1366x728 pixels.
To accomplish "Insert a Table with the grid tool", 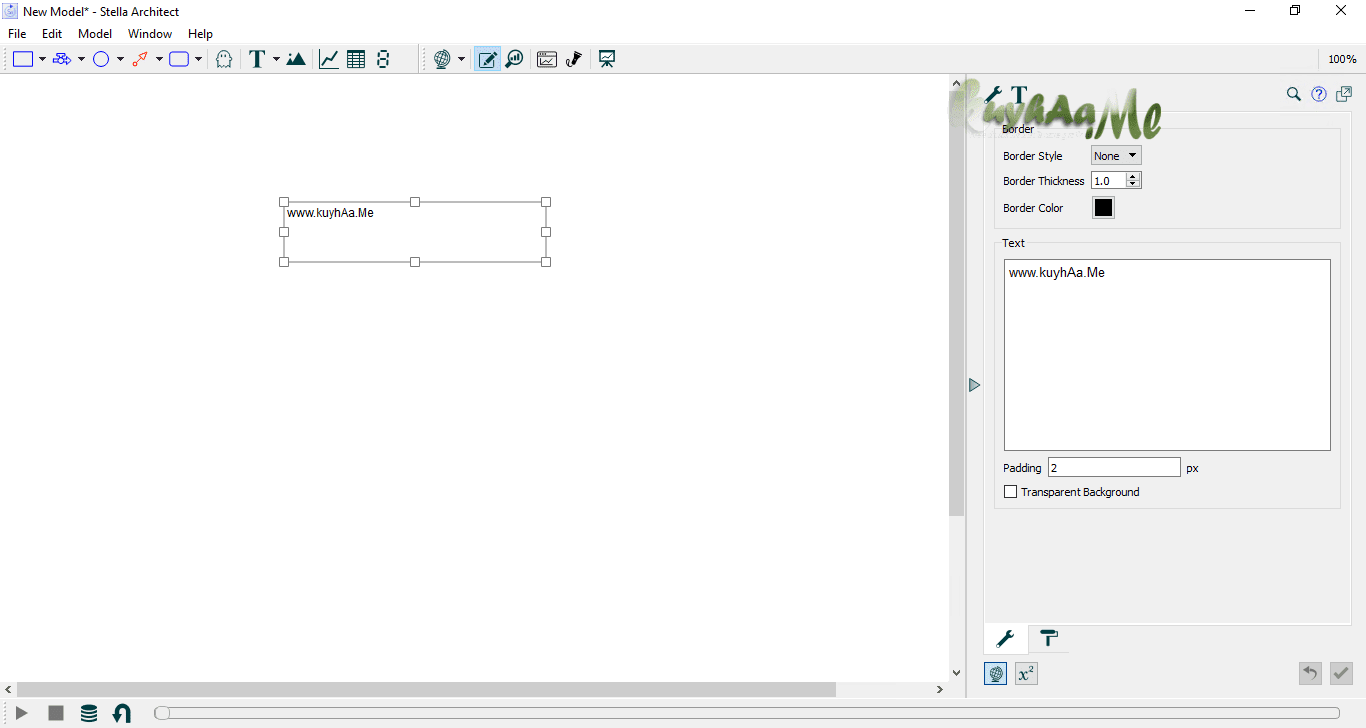I will click(356, 60).
